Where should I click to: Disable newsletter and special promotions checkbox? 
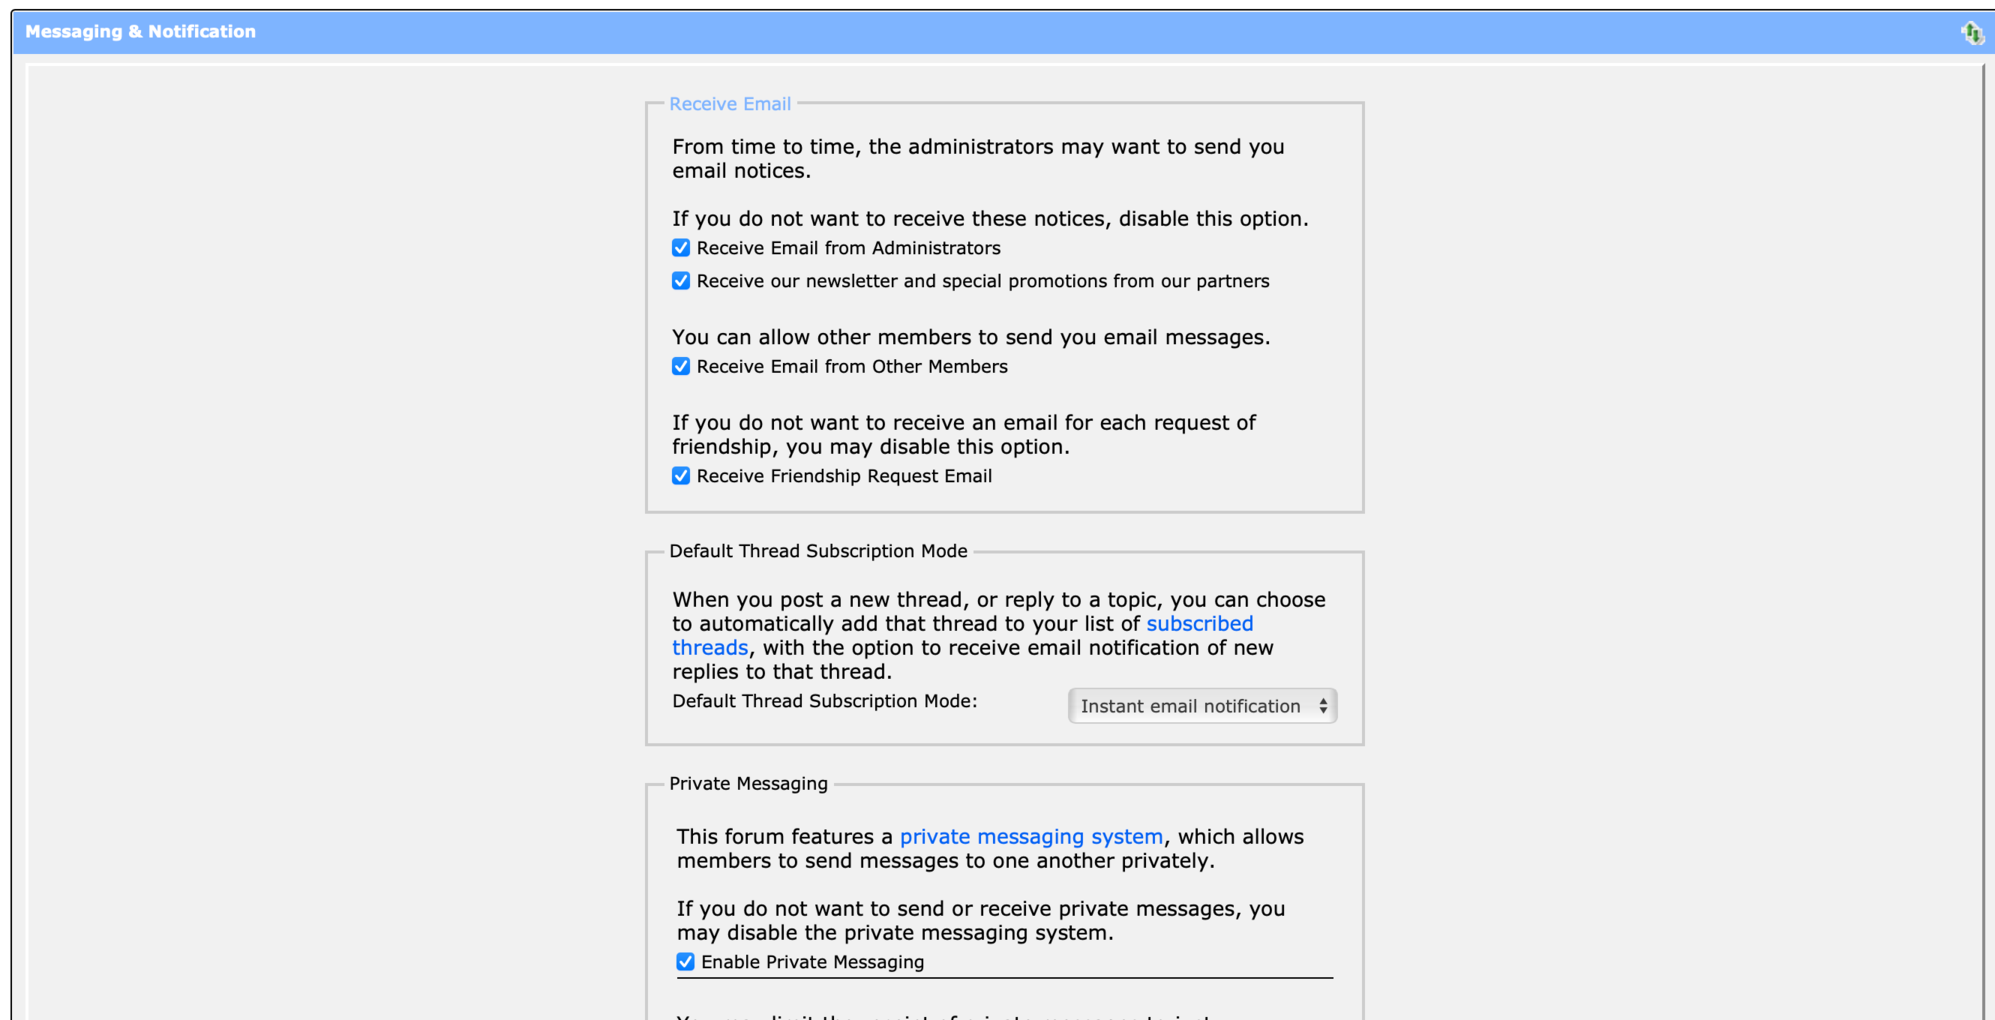(681, 281)
